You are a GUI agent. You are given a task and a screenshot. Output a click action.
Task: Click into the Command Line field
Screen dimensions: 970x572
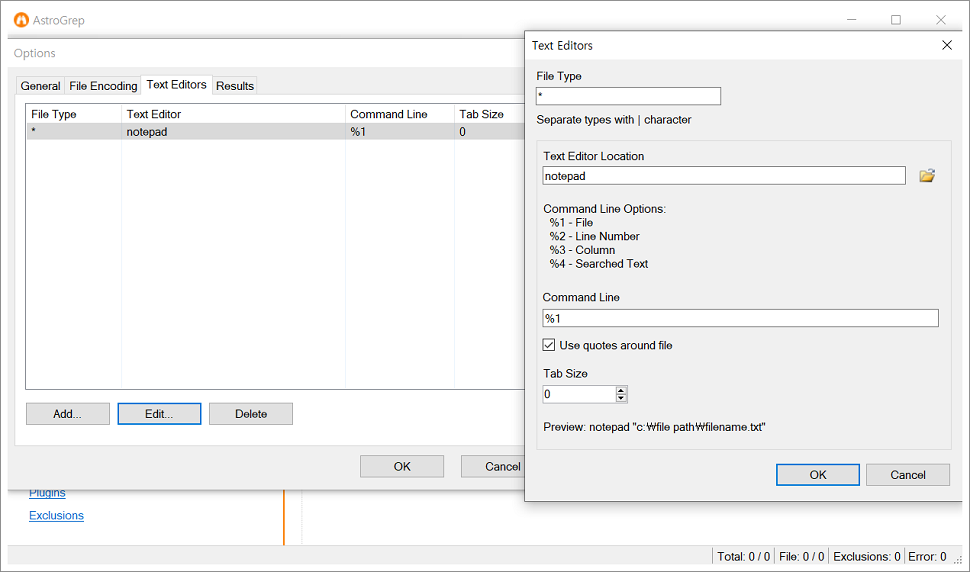pyautogui.click(x=740, y=318)
